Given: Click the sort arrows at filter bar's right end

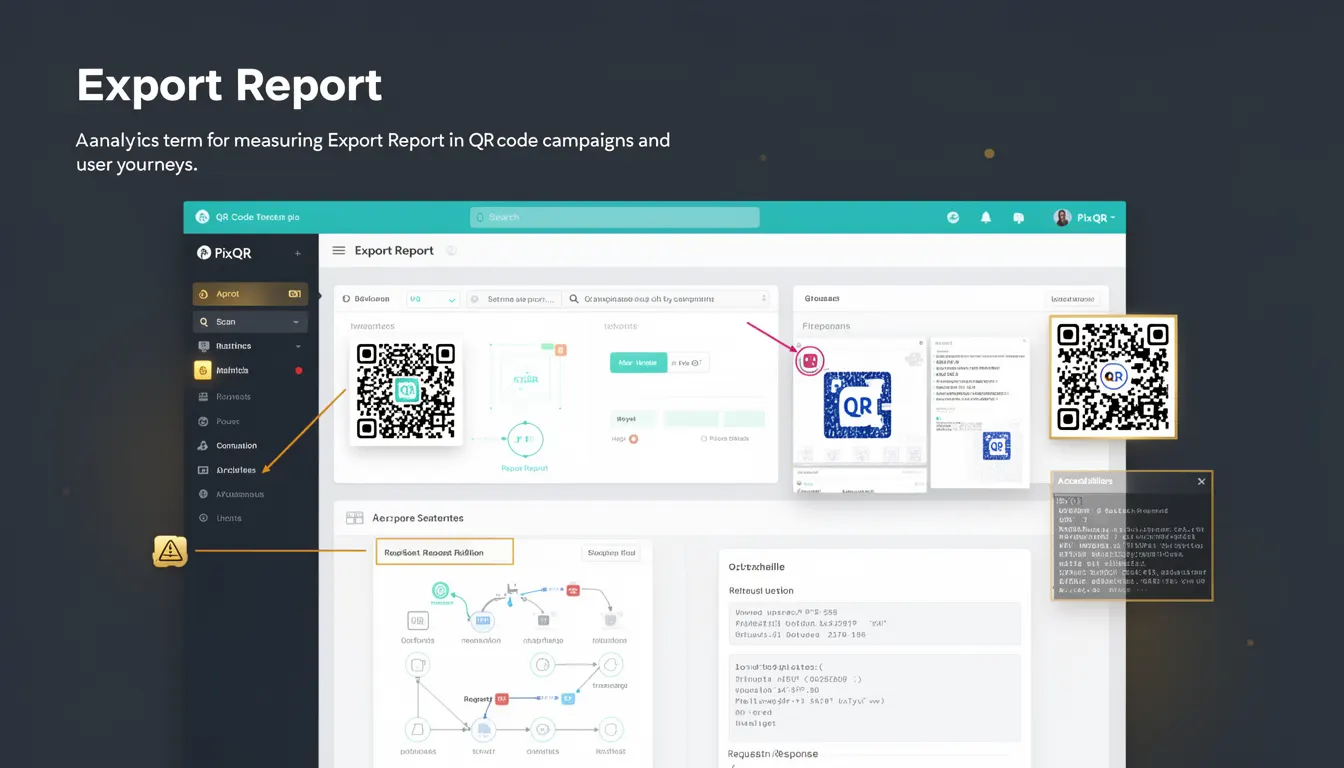Looking at the screenshot, I should (x=764, y=299).
